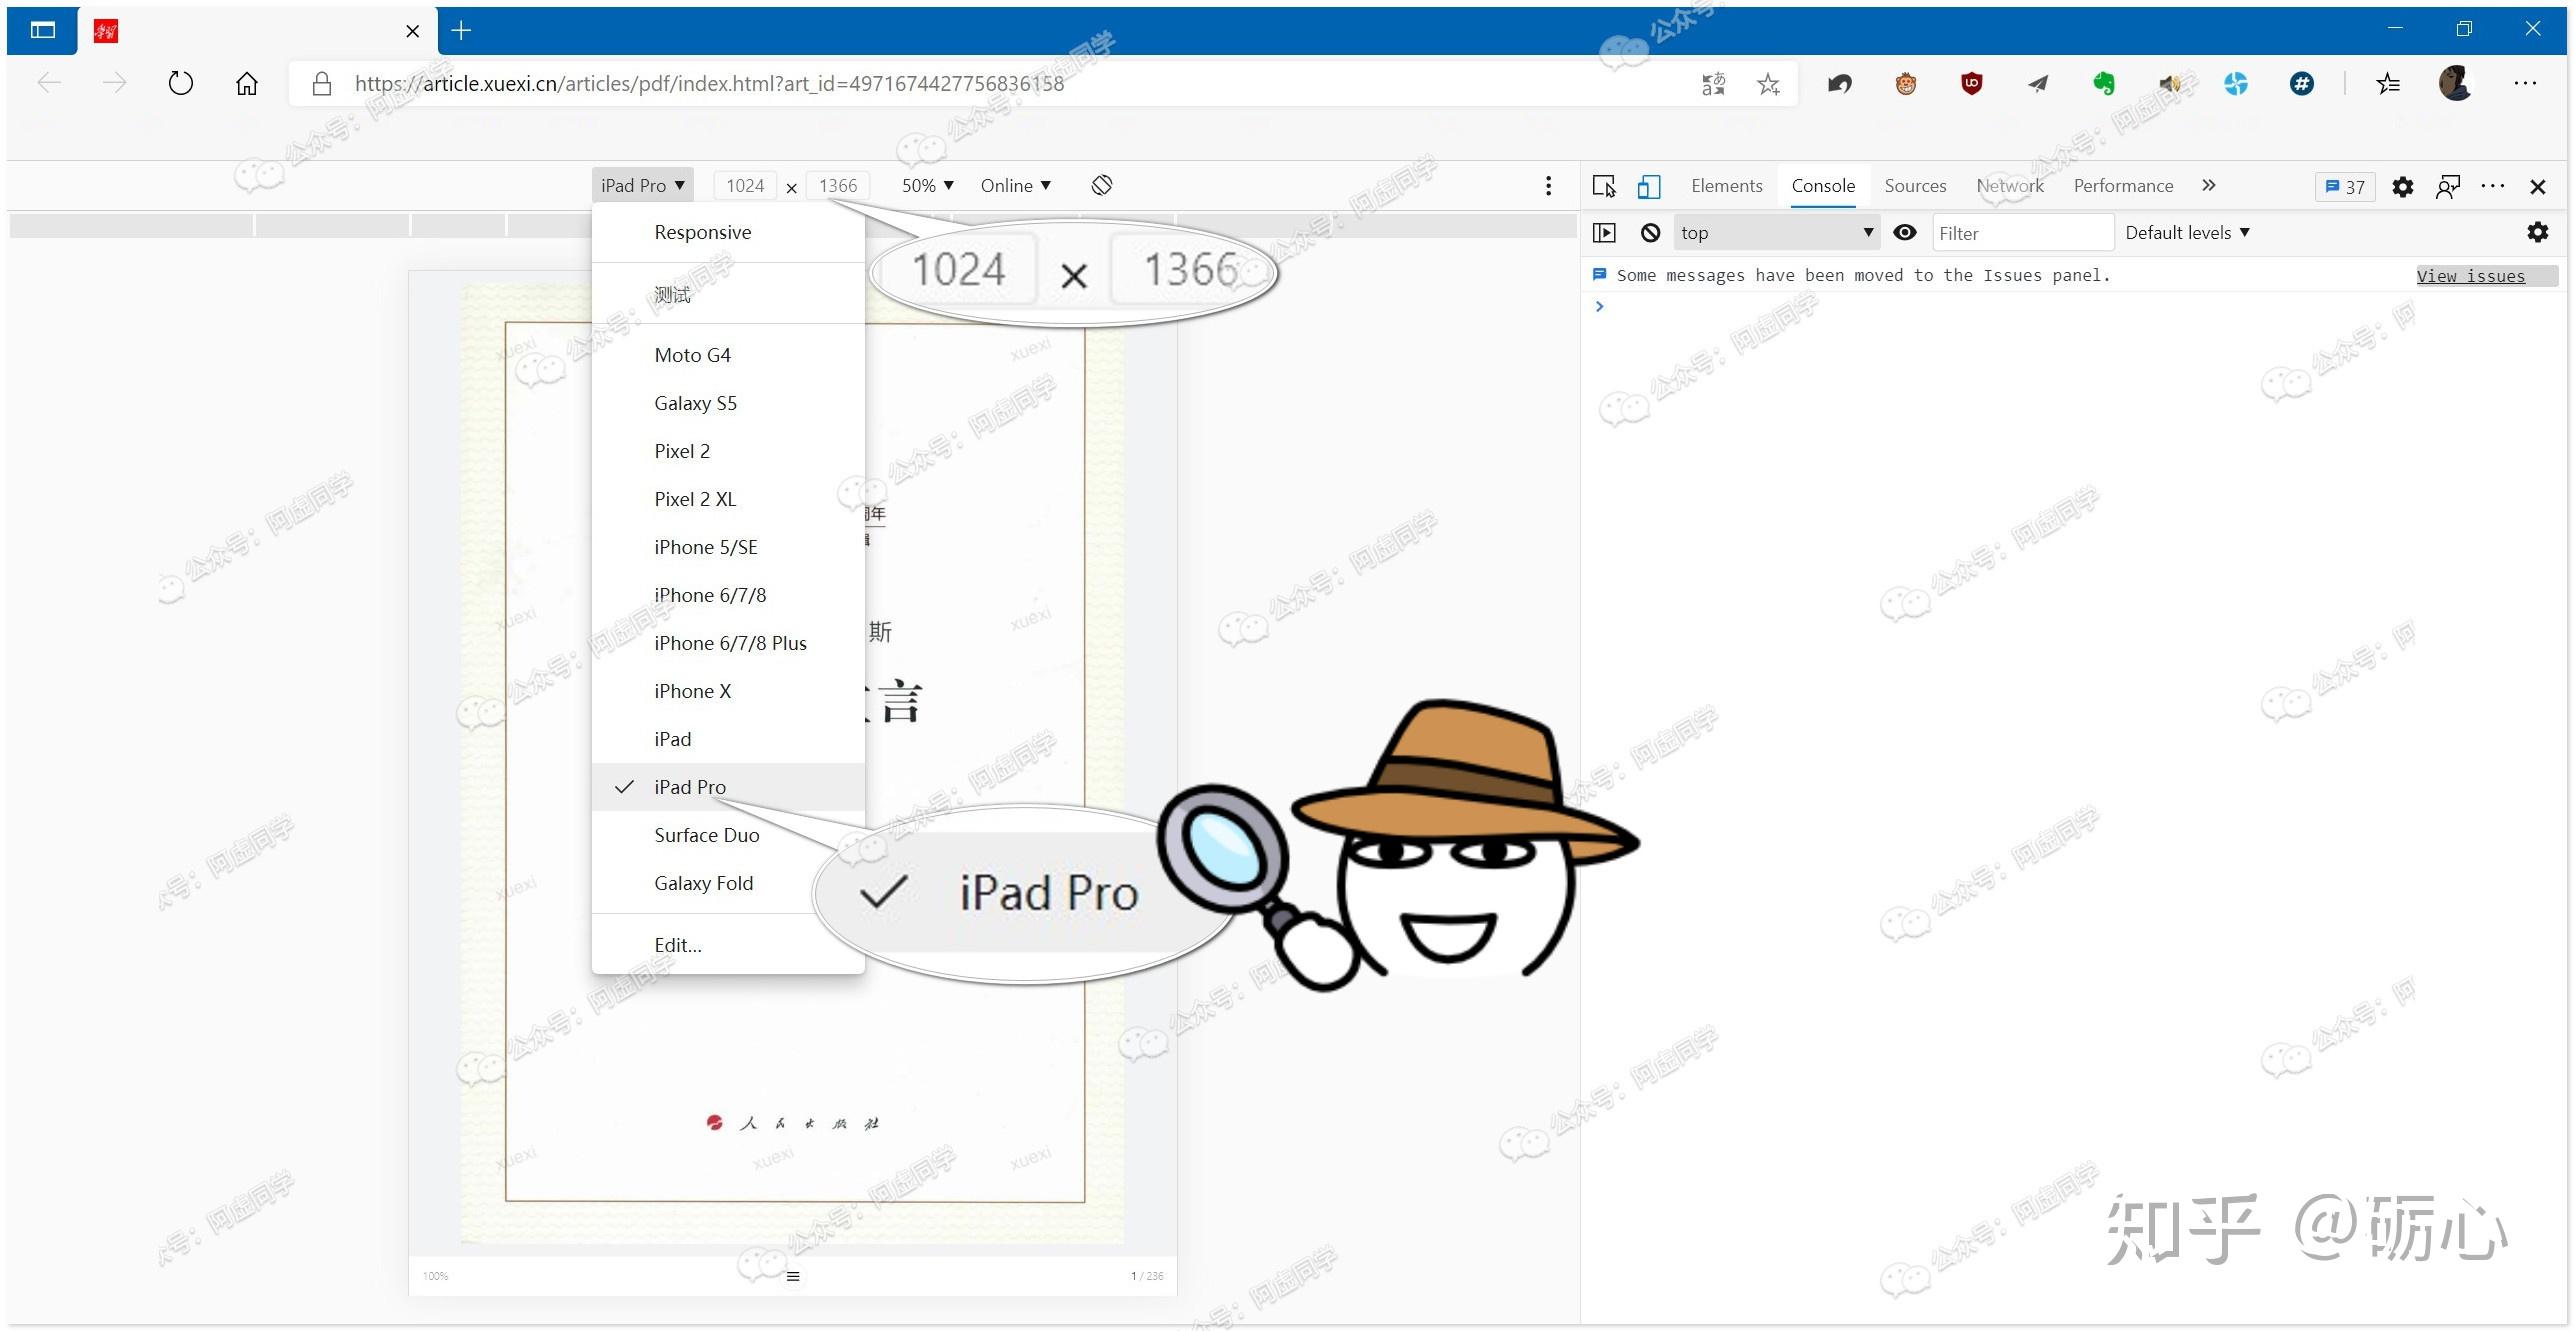Open console settings gear icon
Viewport: 2574px width, 1331px height.
click(2537, 233)
